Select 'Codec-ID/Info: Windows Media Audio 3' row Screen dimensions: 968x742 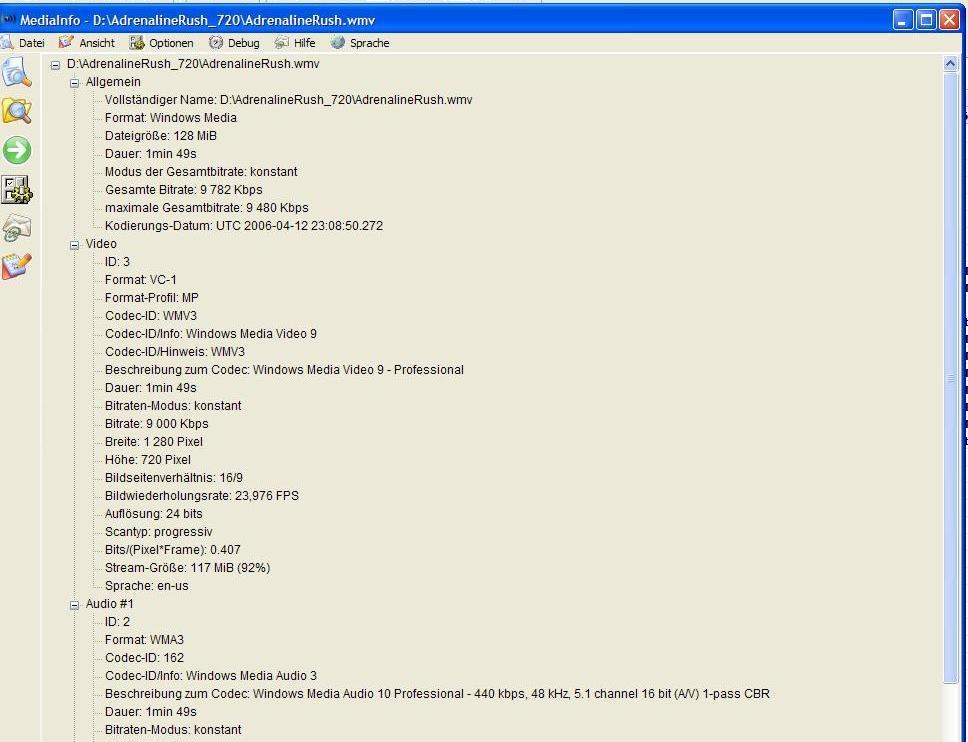pos(211,676)
